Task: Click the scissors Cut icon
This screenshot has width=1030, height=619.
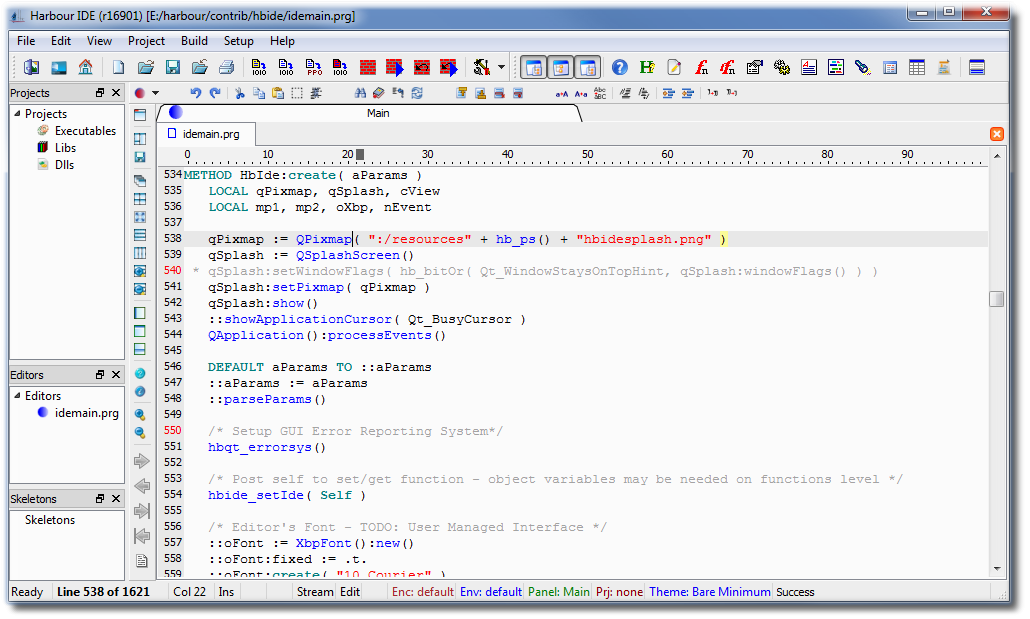Action: tap(240, 93)
